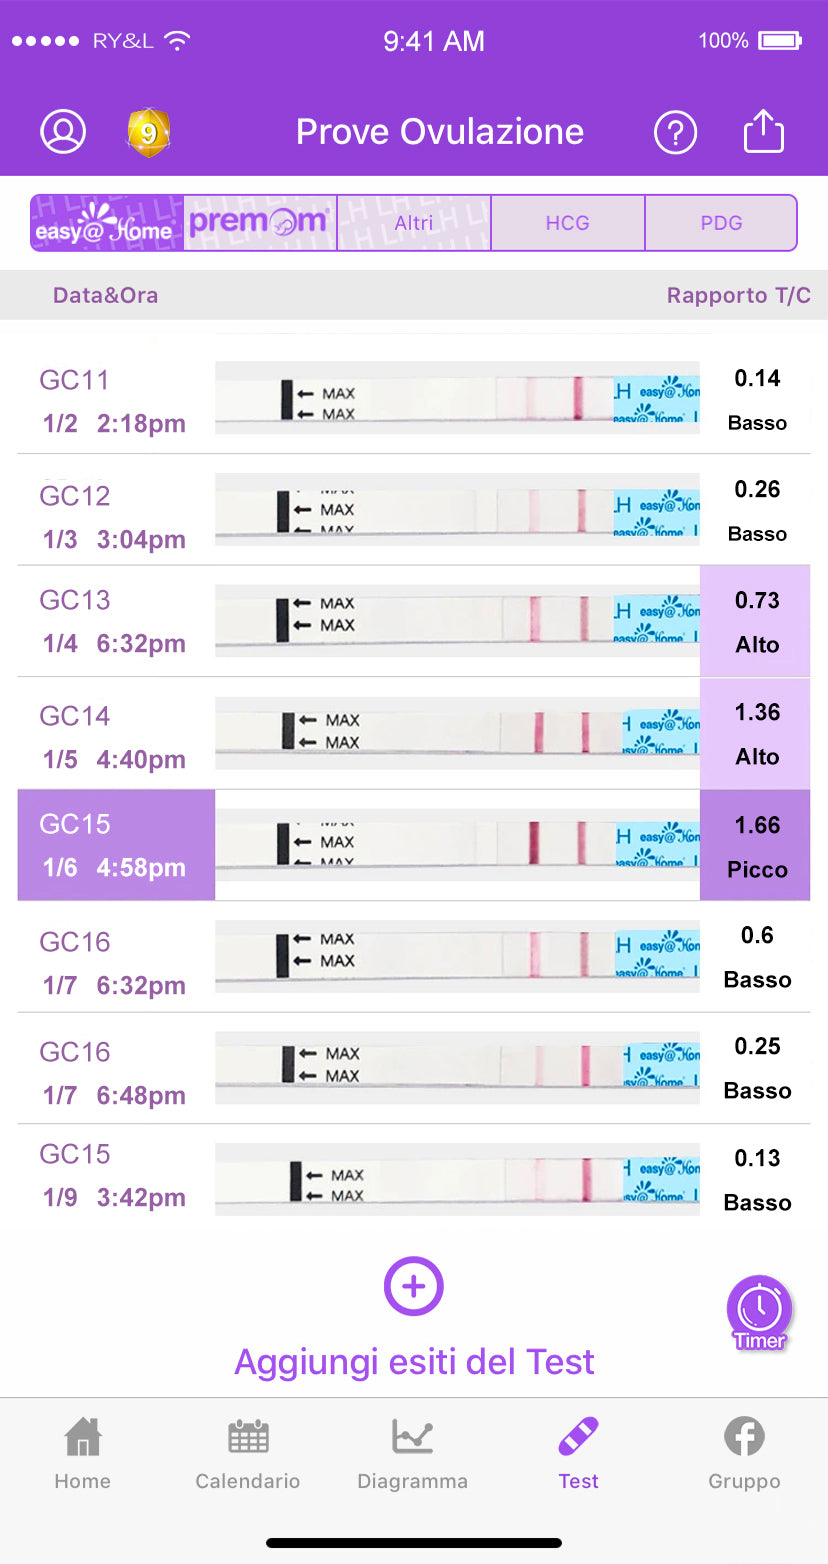Open the user profile icon
The width and height of the screenshot is (828, 1564).
(63, 132)
